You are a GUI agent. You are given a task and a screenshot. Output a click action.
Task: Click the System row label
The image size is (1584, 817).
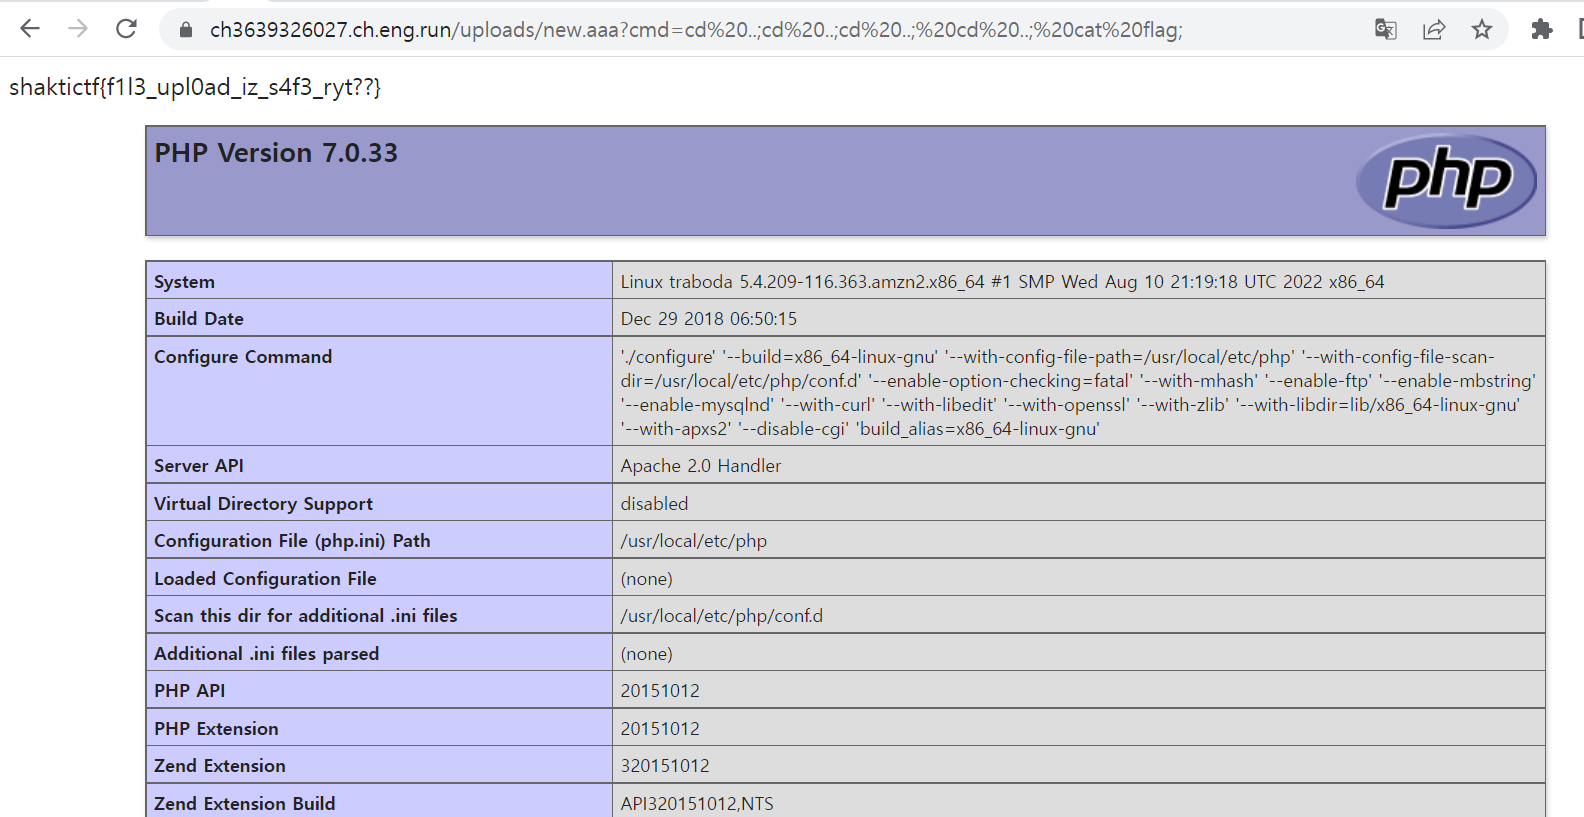pyautogui.click(x=184, y=282)
